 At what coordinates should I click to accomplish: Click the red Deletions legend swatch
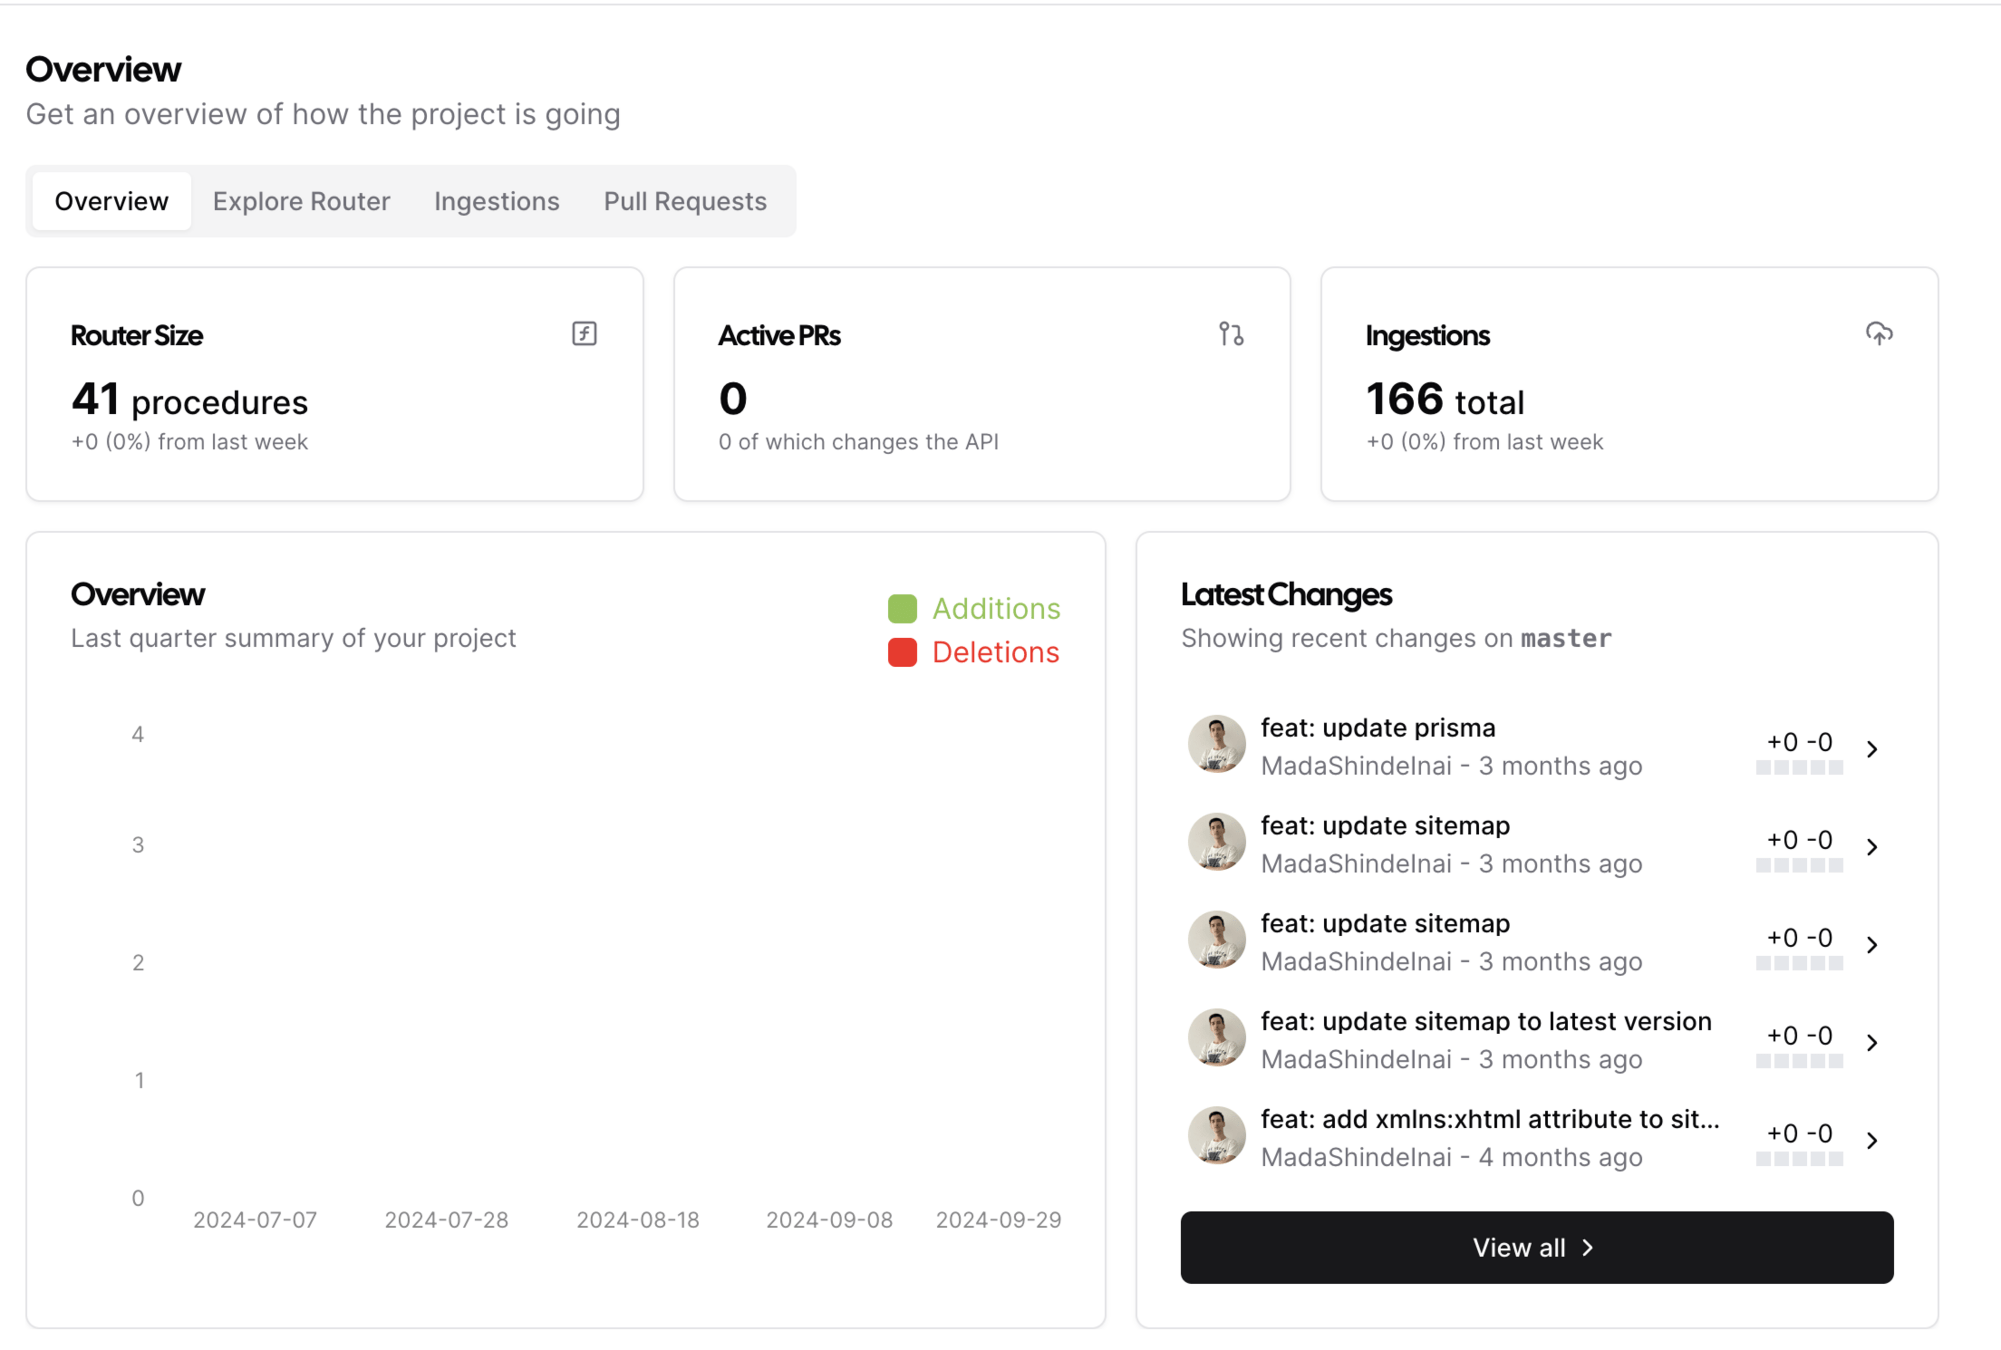point(902,653)
